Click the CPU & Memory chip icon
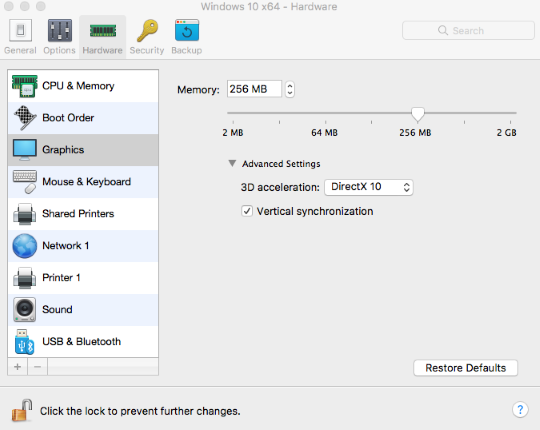 pos(24,86)
